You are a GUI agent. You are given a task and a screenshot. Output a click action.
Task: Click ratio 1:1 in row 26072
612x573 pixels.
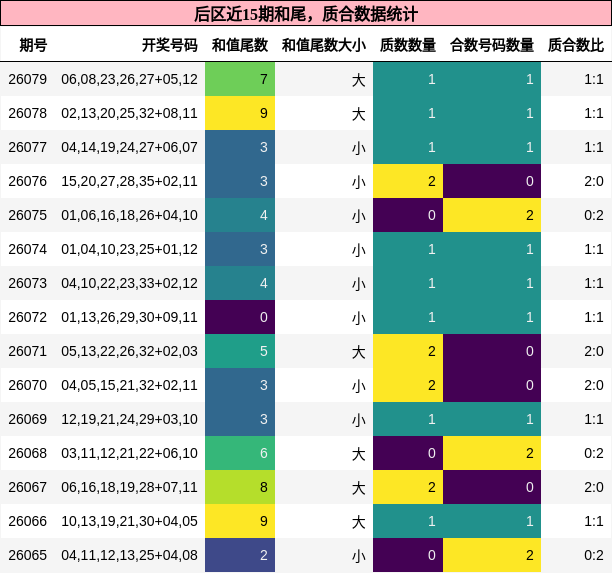click(x=594, y=317)
